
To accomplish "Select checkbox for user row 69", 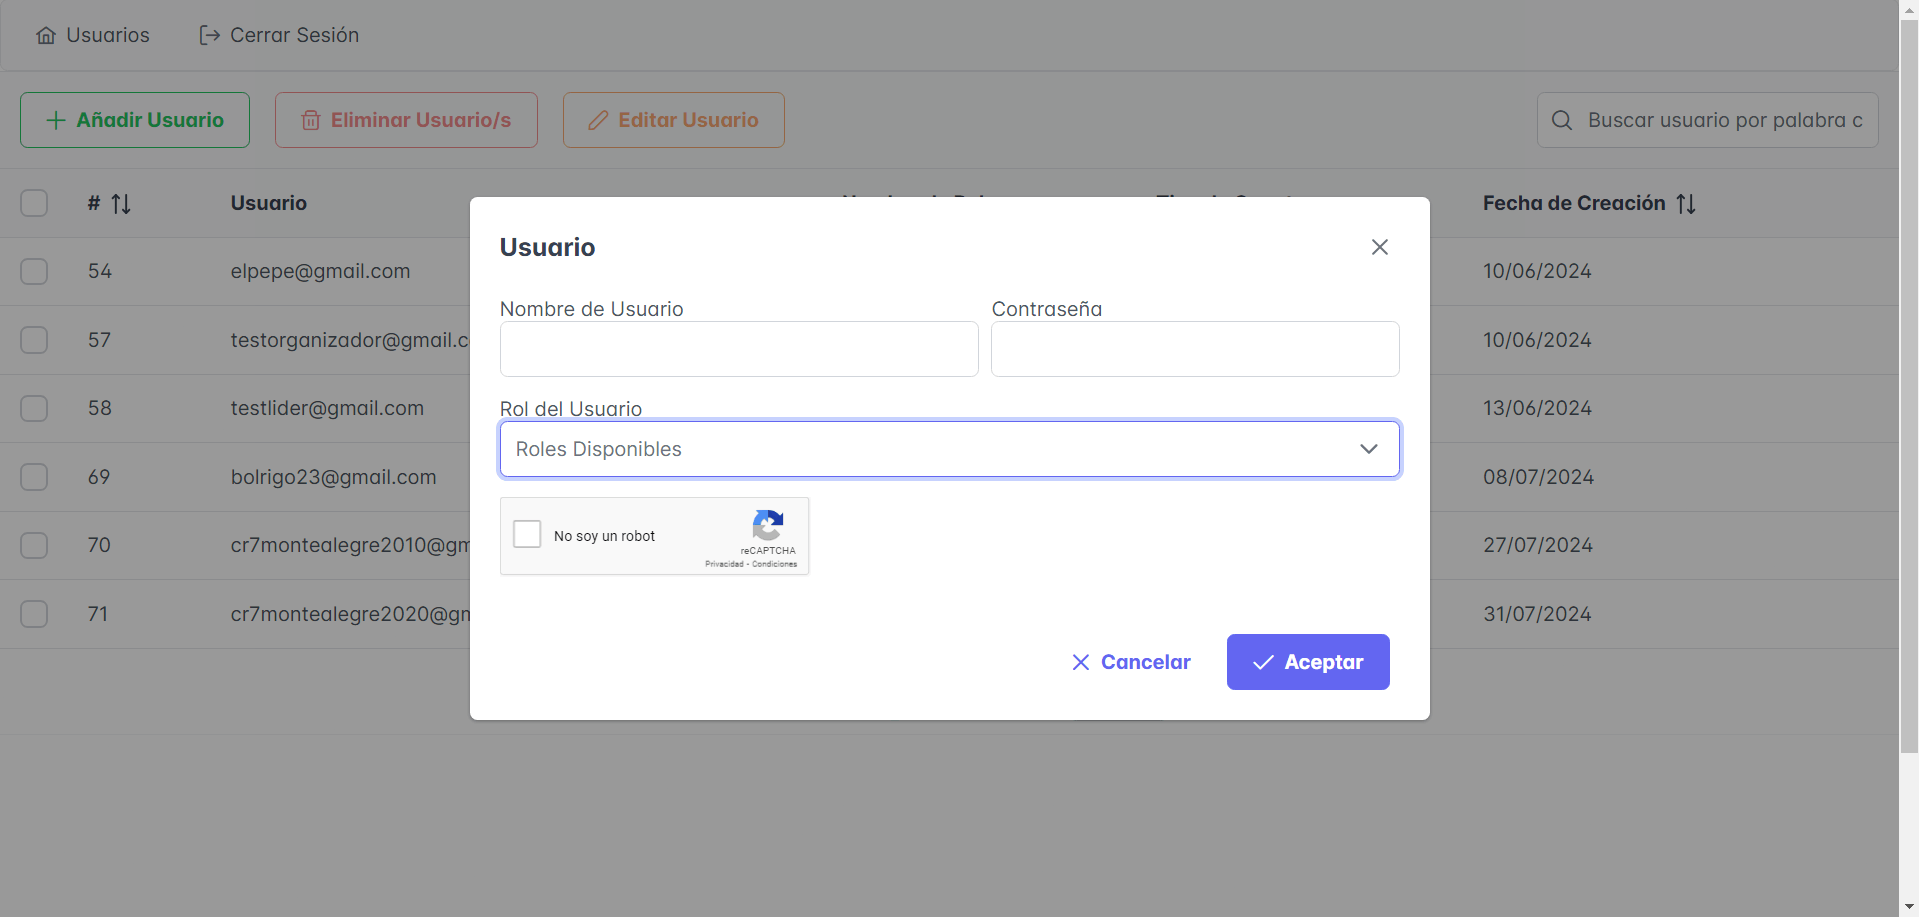I will pyautogui.click(x=34, y=477).
